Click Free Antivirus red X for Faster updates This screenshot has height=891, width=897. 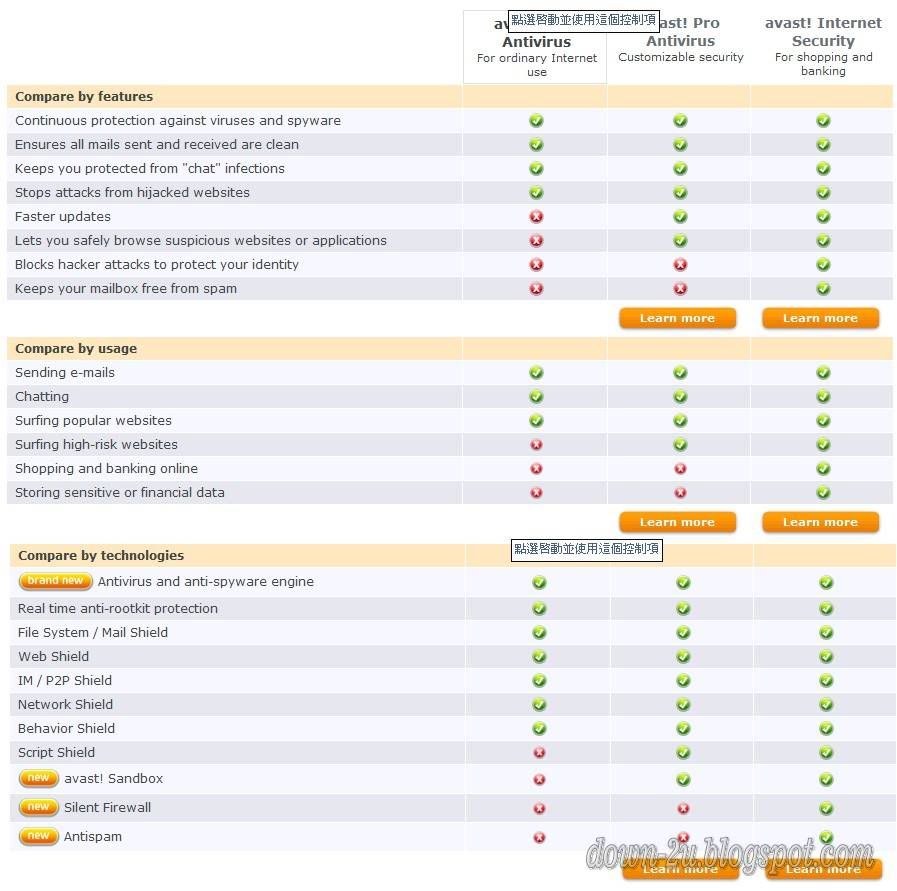(x=536, y=217)
